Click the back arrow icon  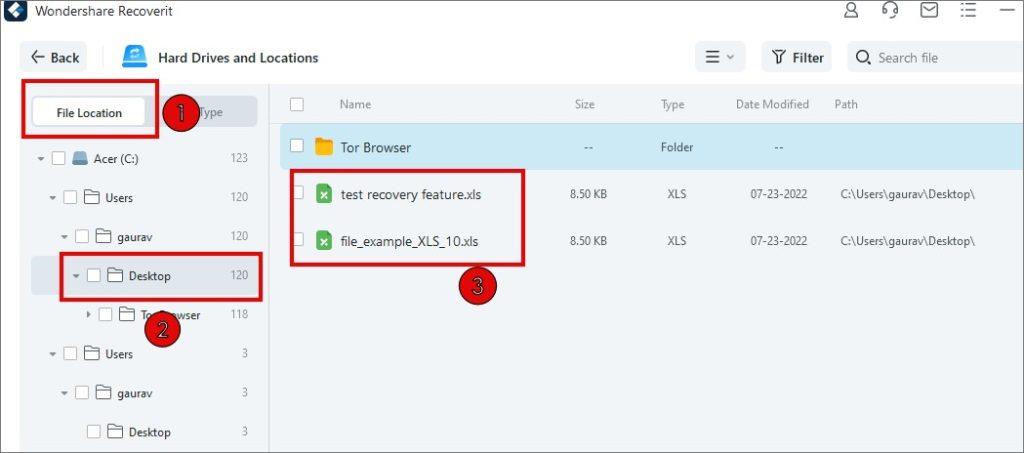[x=38, y=57]
